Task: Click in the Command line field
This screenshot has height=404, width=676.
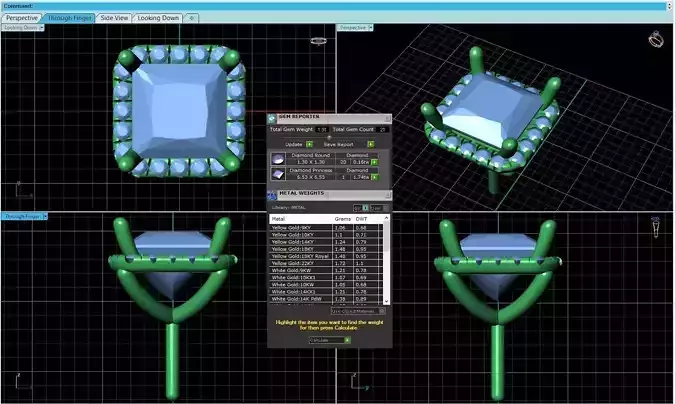Action: pyautogui.click(x=336, y=6)
